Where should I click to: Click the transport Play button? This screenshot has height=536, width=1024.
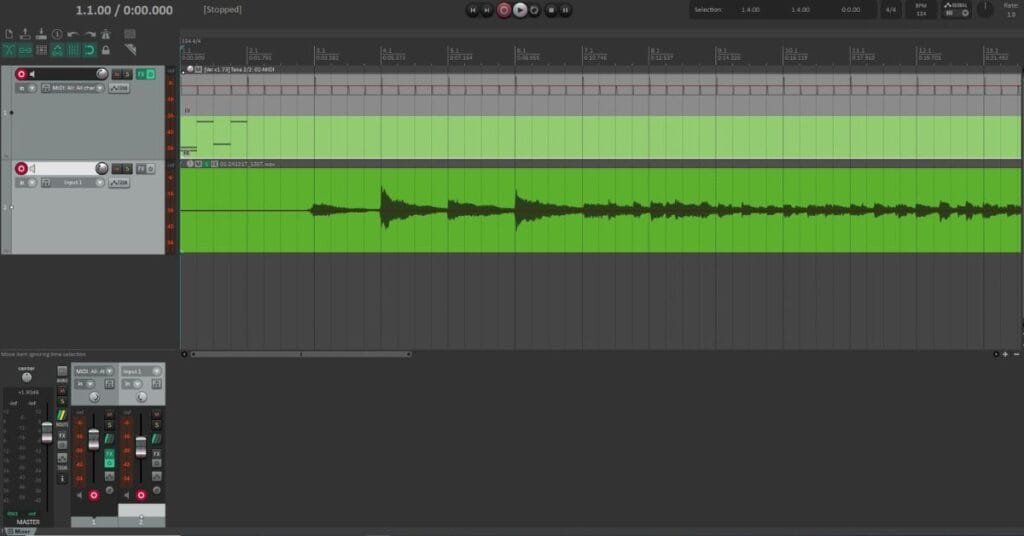click(x=520, y=10)
